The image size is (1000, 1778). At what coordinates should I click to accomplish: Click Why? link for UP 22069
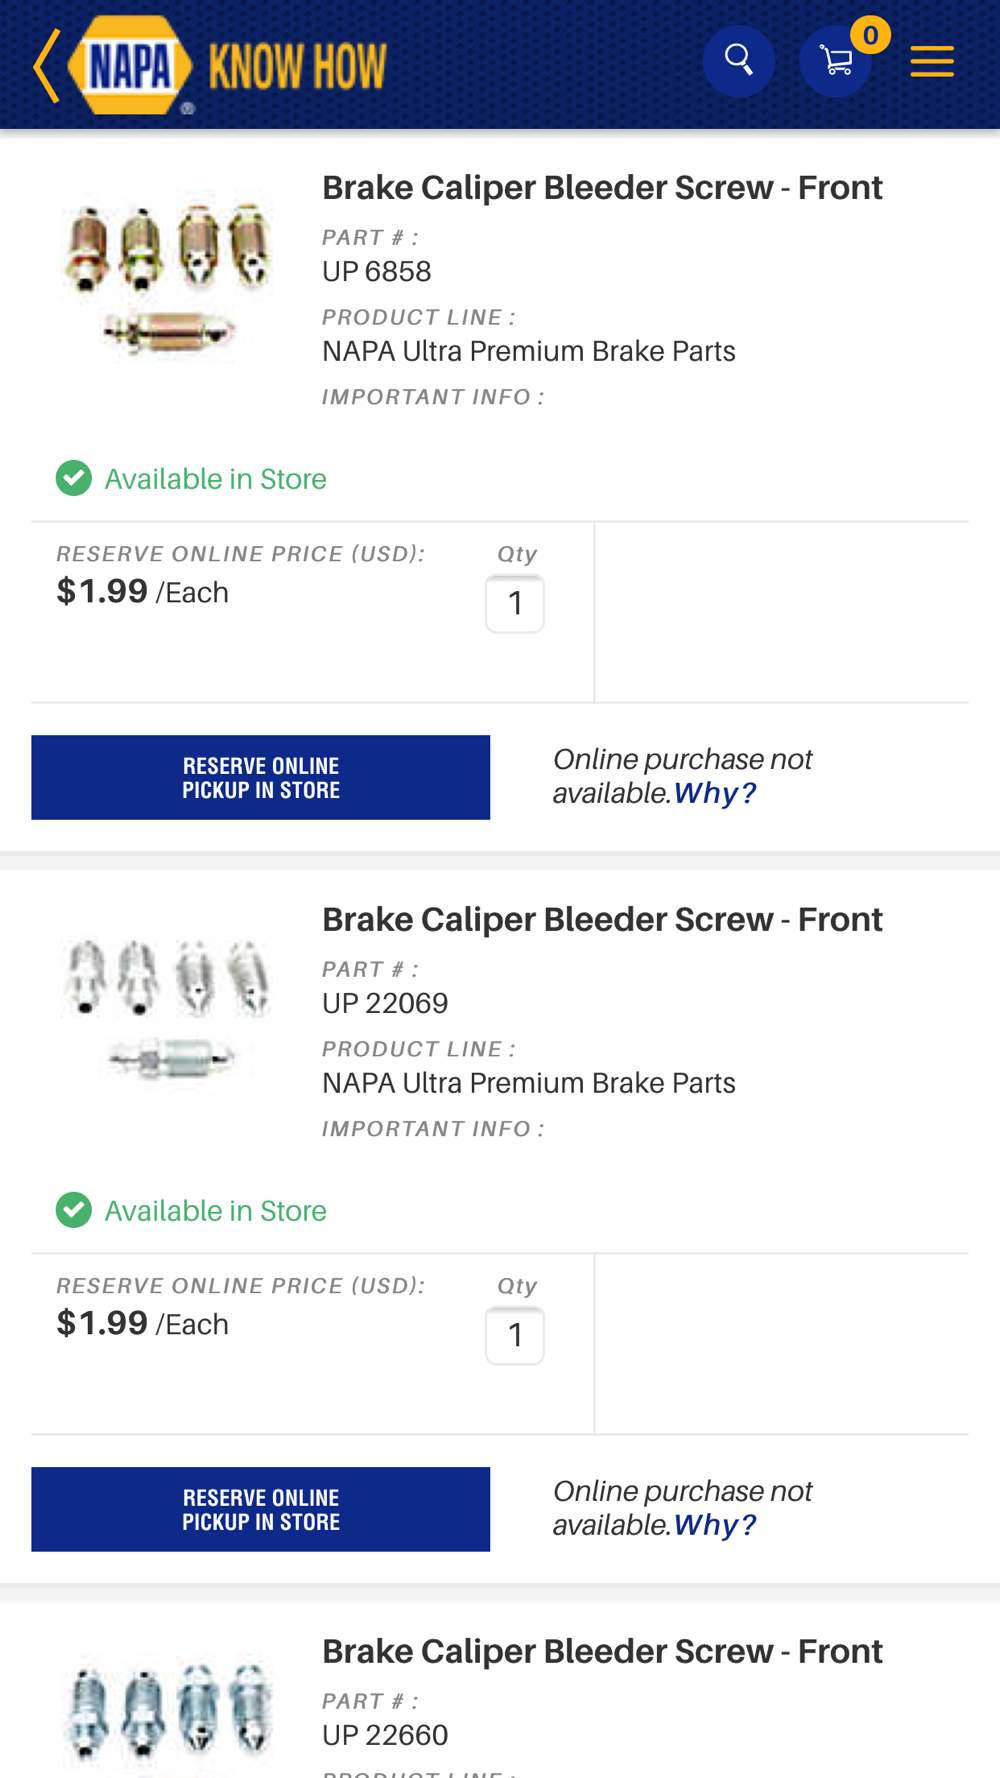pos(715,1526)
